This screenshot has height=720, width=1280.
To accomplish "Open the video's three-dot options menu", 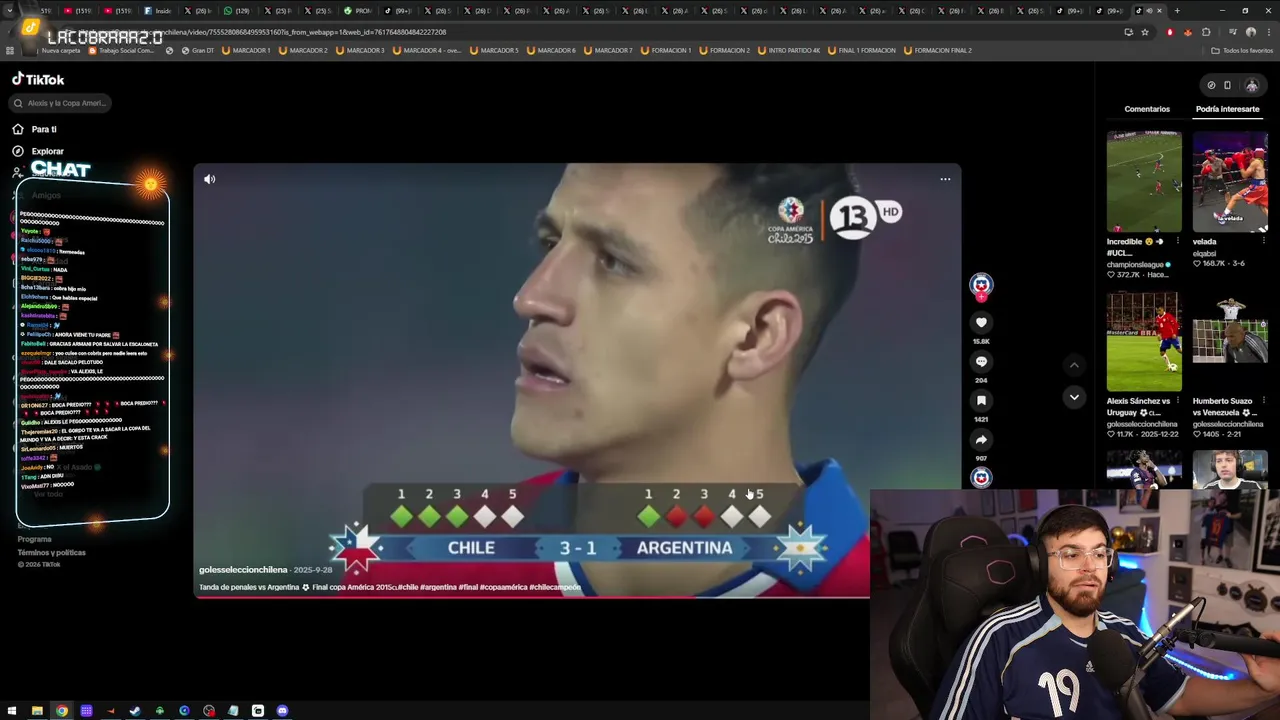I will coord(945,179).
